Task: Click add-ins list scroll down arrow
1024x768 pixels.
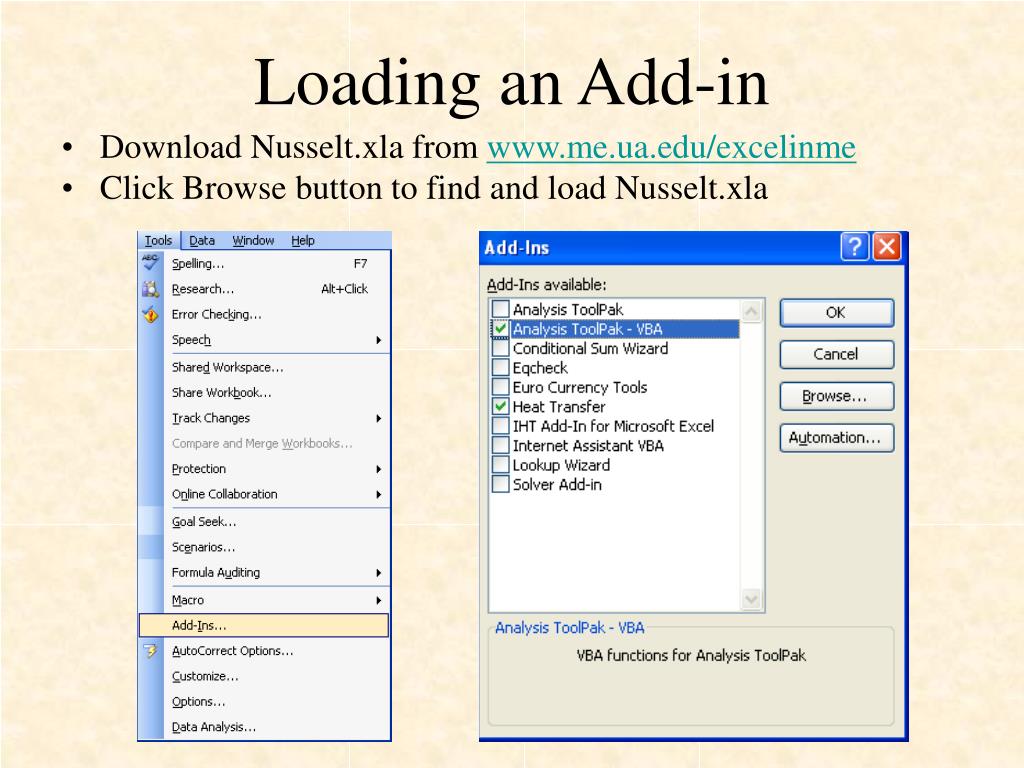Action: 752,599
